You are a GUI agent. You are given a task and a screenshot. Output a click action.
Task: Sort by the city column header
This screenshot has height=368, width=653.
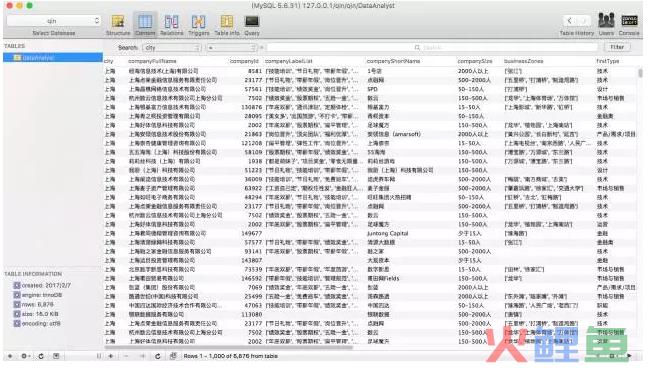coord(109,61)
